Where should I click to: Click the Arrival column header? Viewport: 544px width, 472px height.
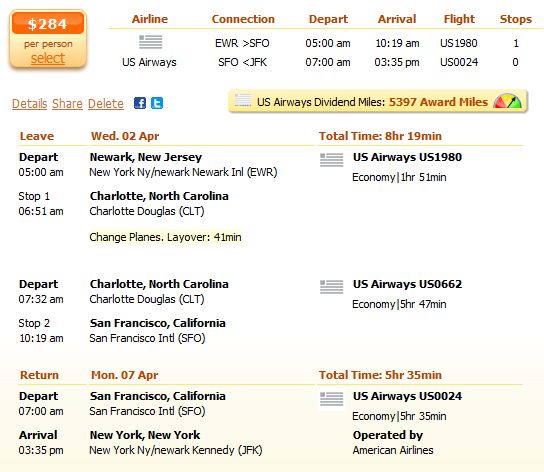coord(397,19)
